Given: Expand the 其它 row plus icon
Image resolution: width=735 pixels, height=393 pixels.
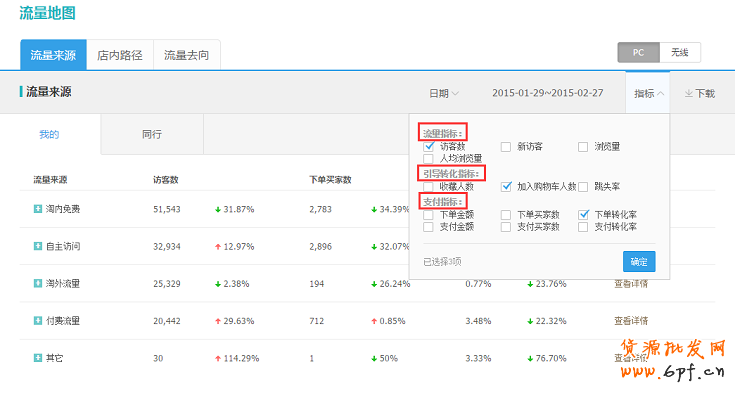Looking at the screenshot, I should pyautogui.click(x=38, y=358).
